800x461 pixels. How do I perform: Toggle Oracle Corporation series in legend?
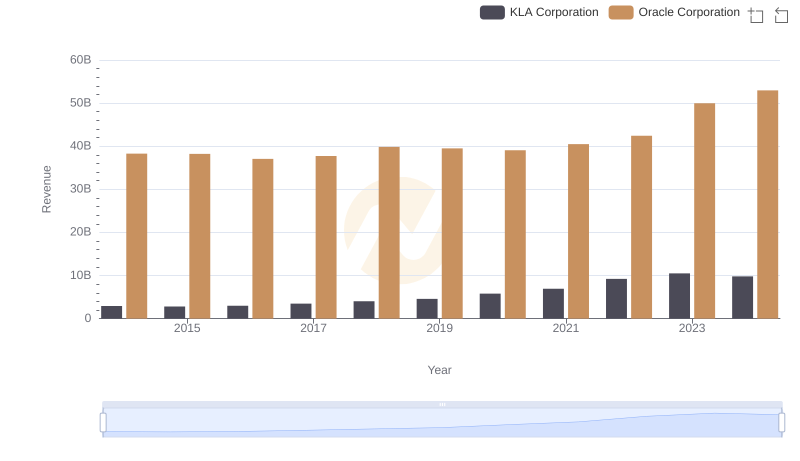(x=674, y=12)
